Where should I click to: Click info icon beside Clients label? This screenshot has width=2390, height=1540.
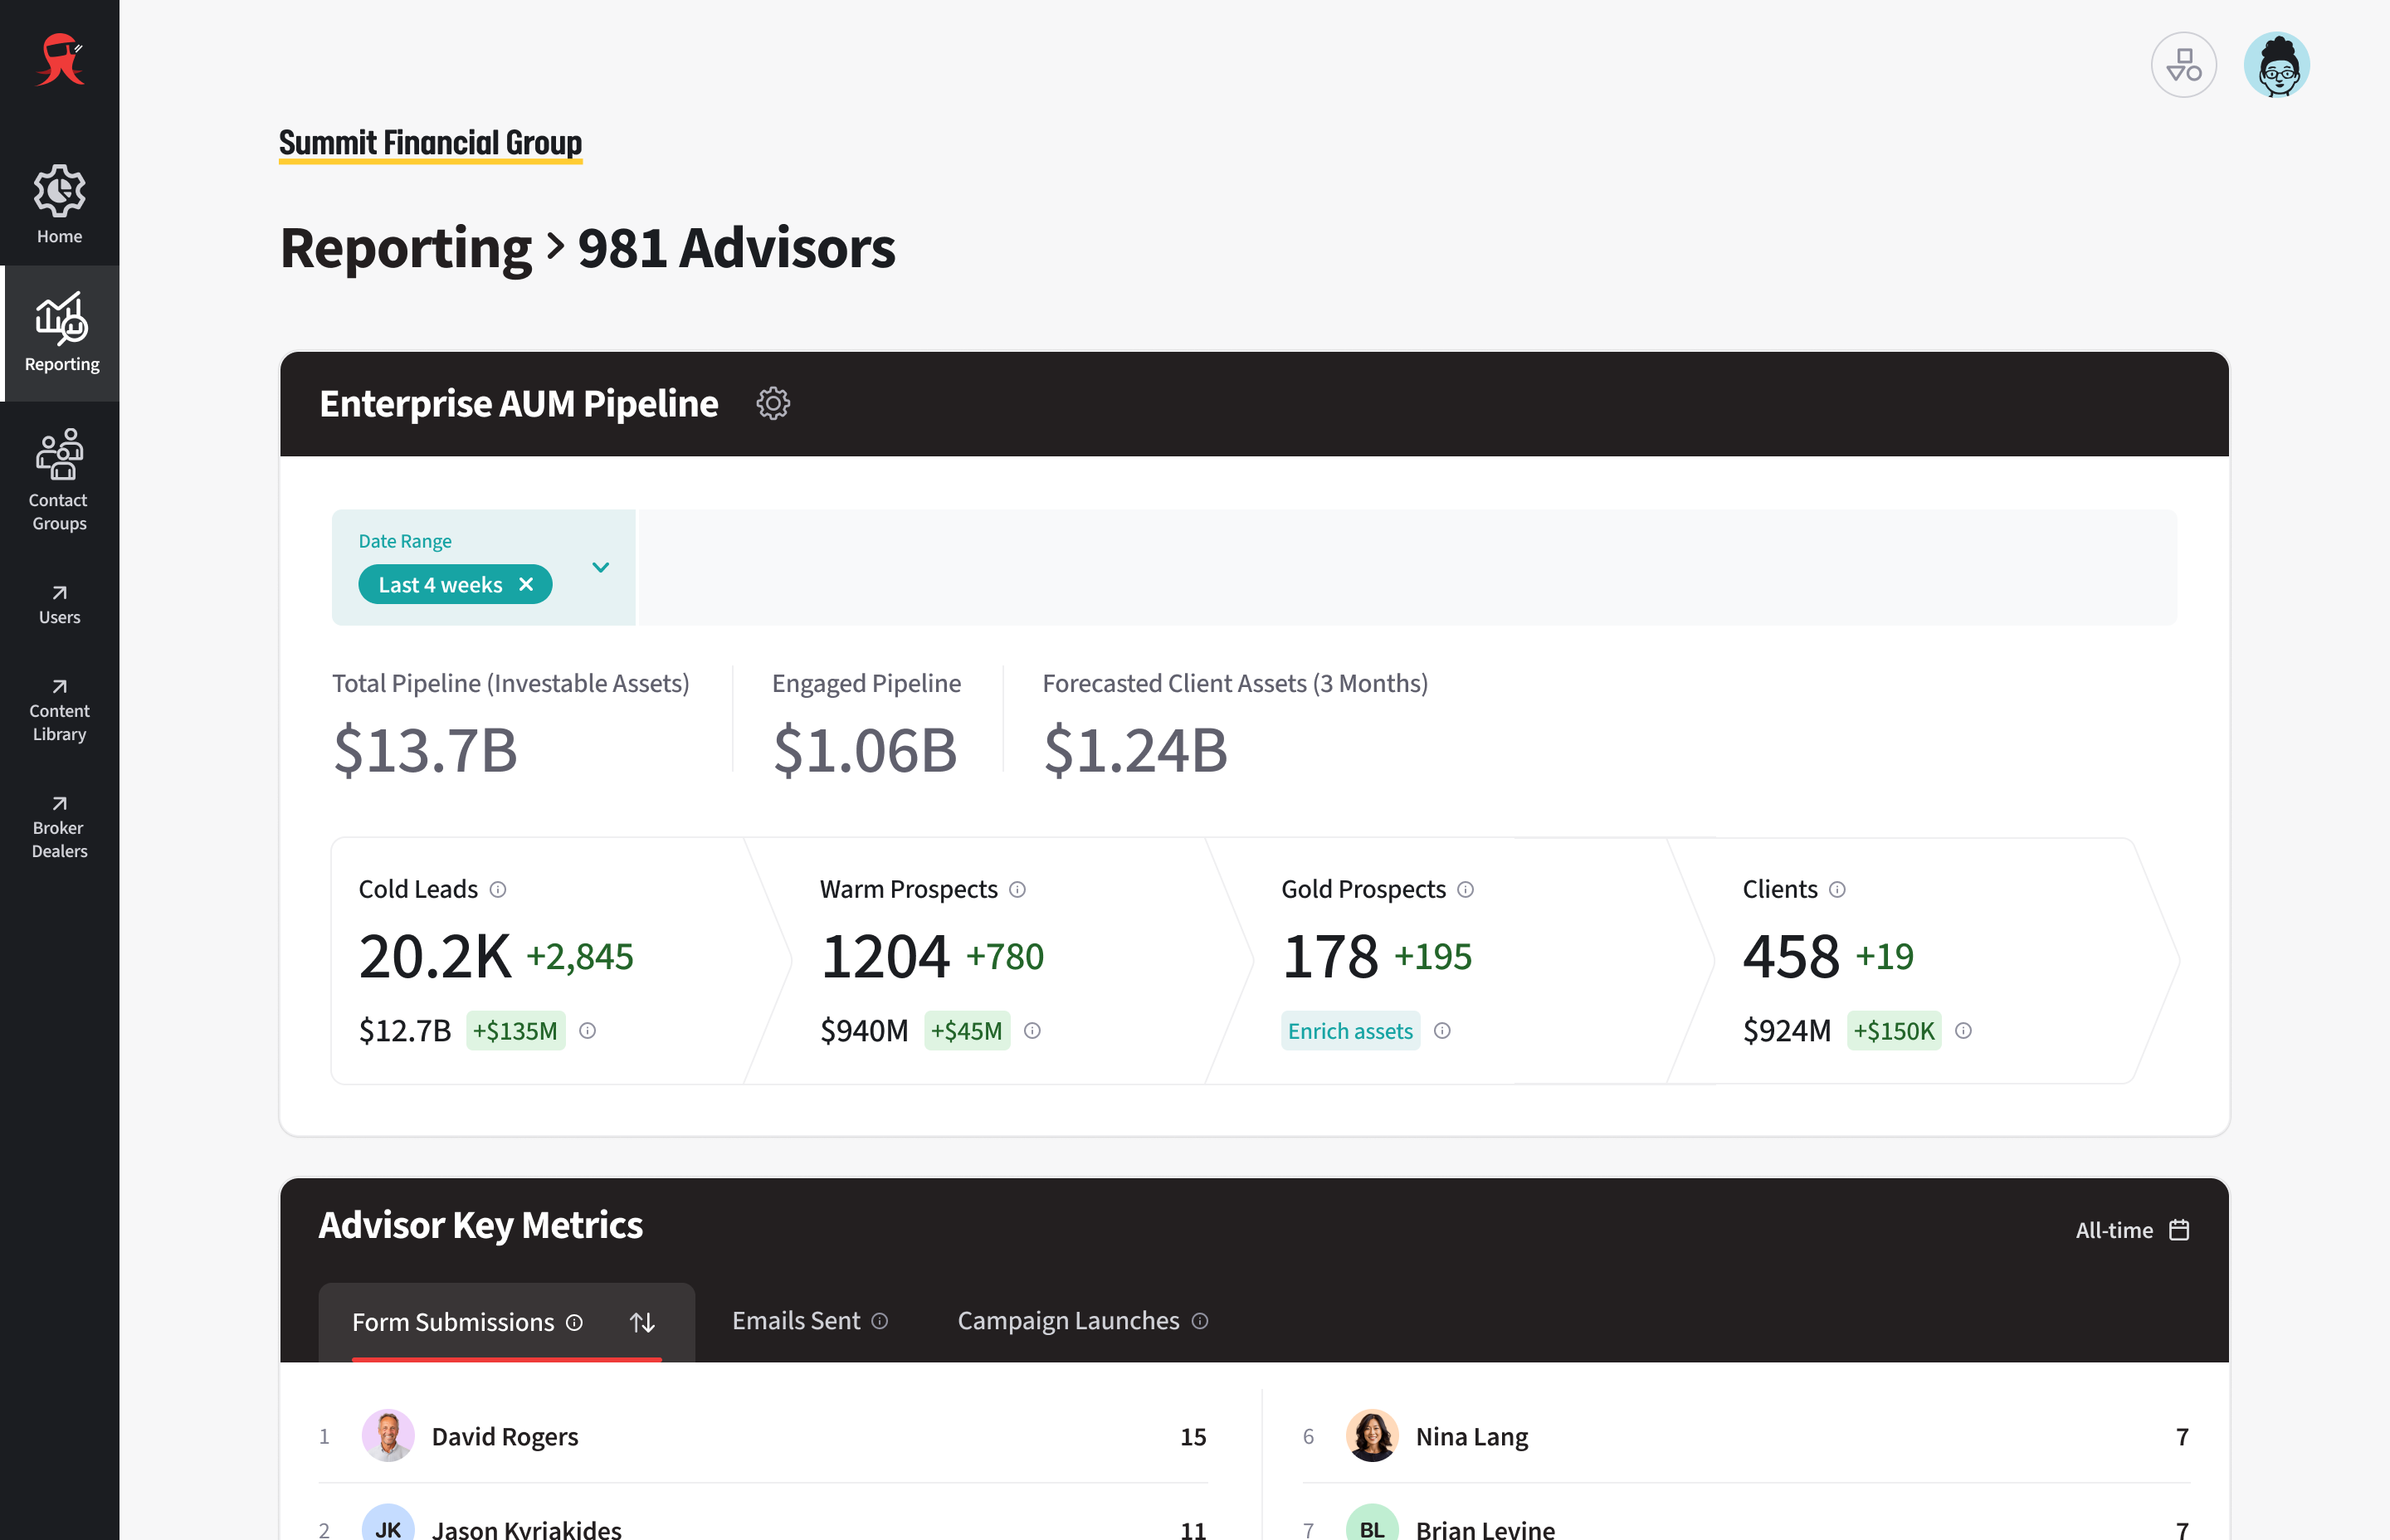pos(1837,889)
